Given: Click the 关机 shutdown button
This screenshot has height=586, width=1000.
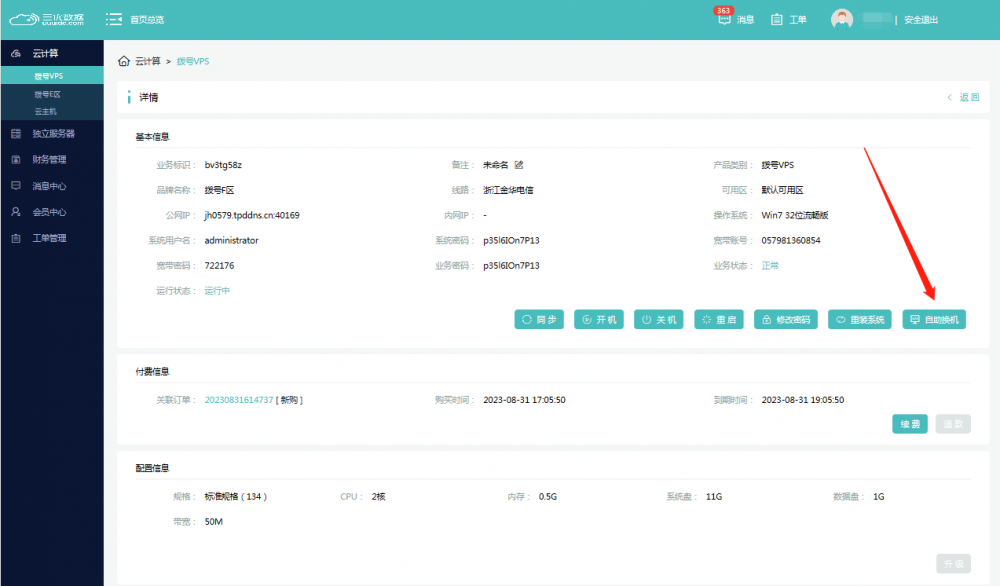Looking at the screenshot, I should (659, 319).
